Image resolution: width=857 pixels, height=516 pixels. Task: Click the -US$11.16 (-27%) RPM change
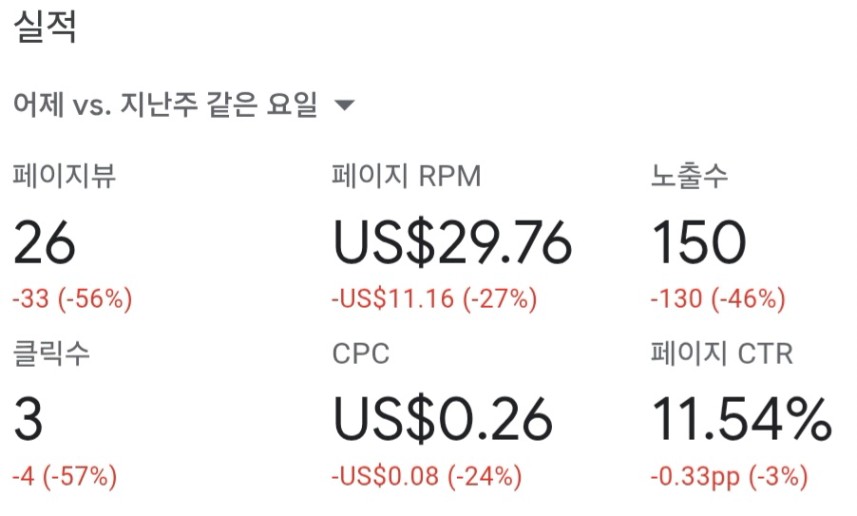coord(435,299)
